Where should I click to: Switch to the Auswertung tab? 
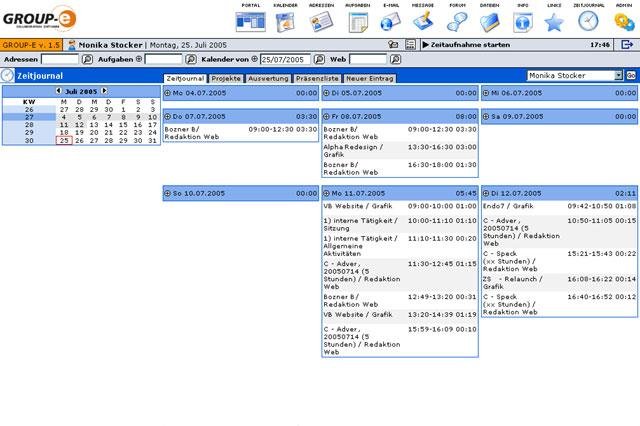(267, 78)
